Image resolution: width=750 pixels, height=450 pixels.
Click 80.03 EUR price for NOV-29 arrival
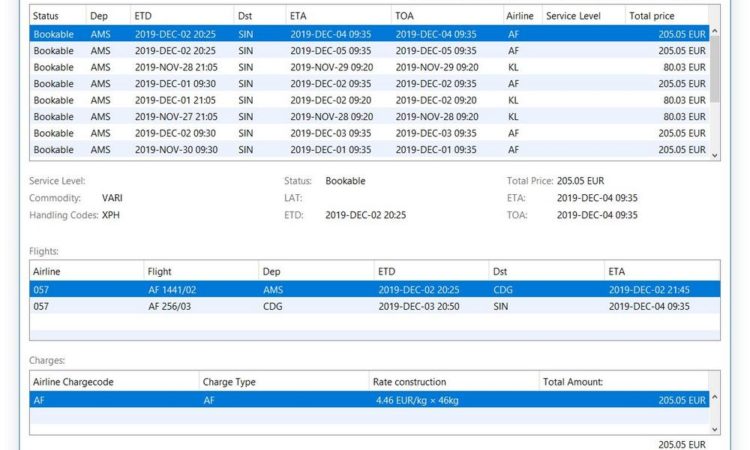point(684,67)
